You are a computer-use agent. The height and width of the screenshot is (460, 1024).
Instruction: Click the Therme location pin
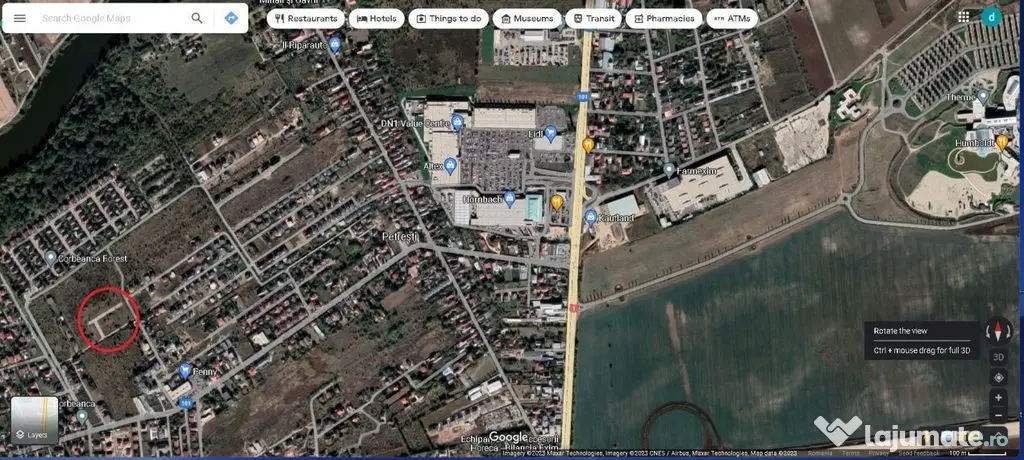click(983, 97)
